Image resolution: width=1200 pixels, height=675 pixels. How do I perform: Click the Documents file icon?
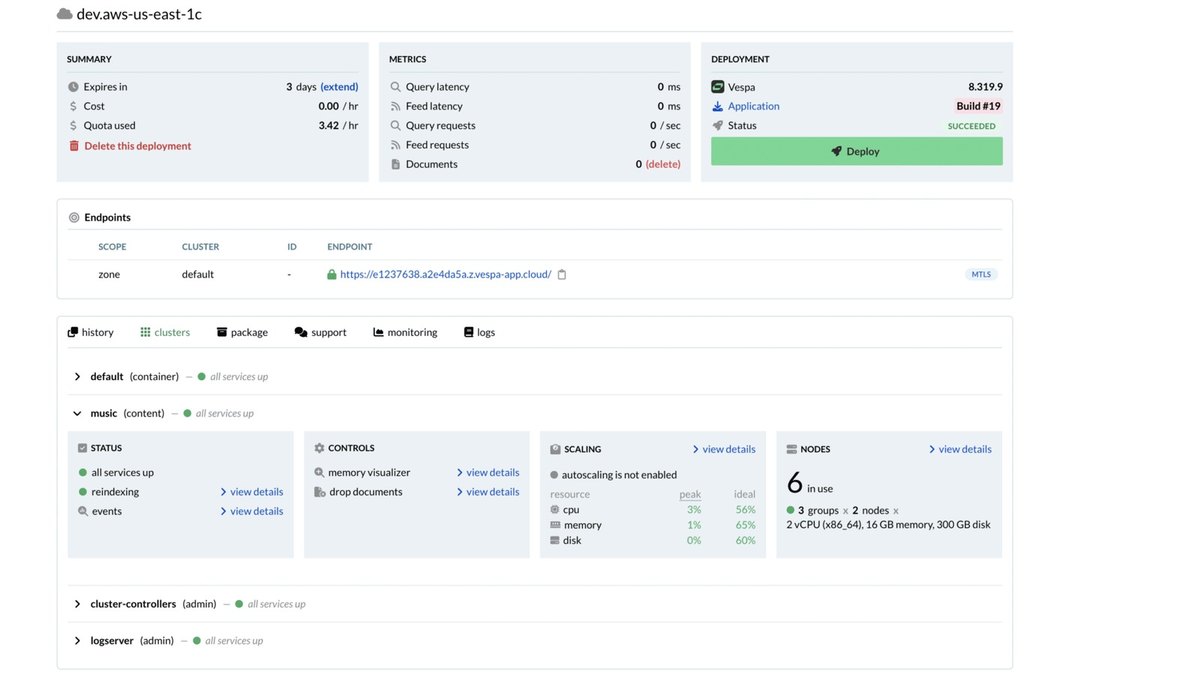[x=395, y=164]
